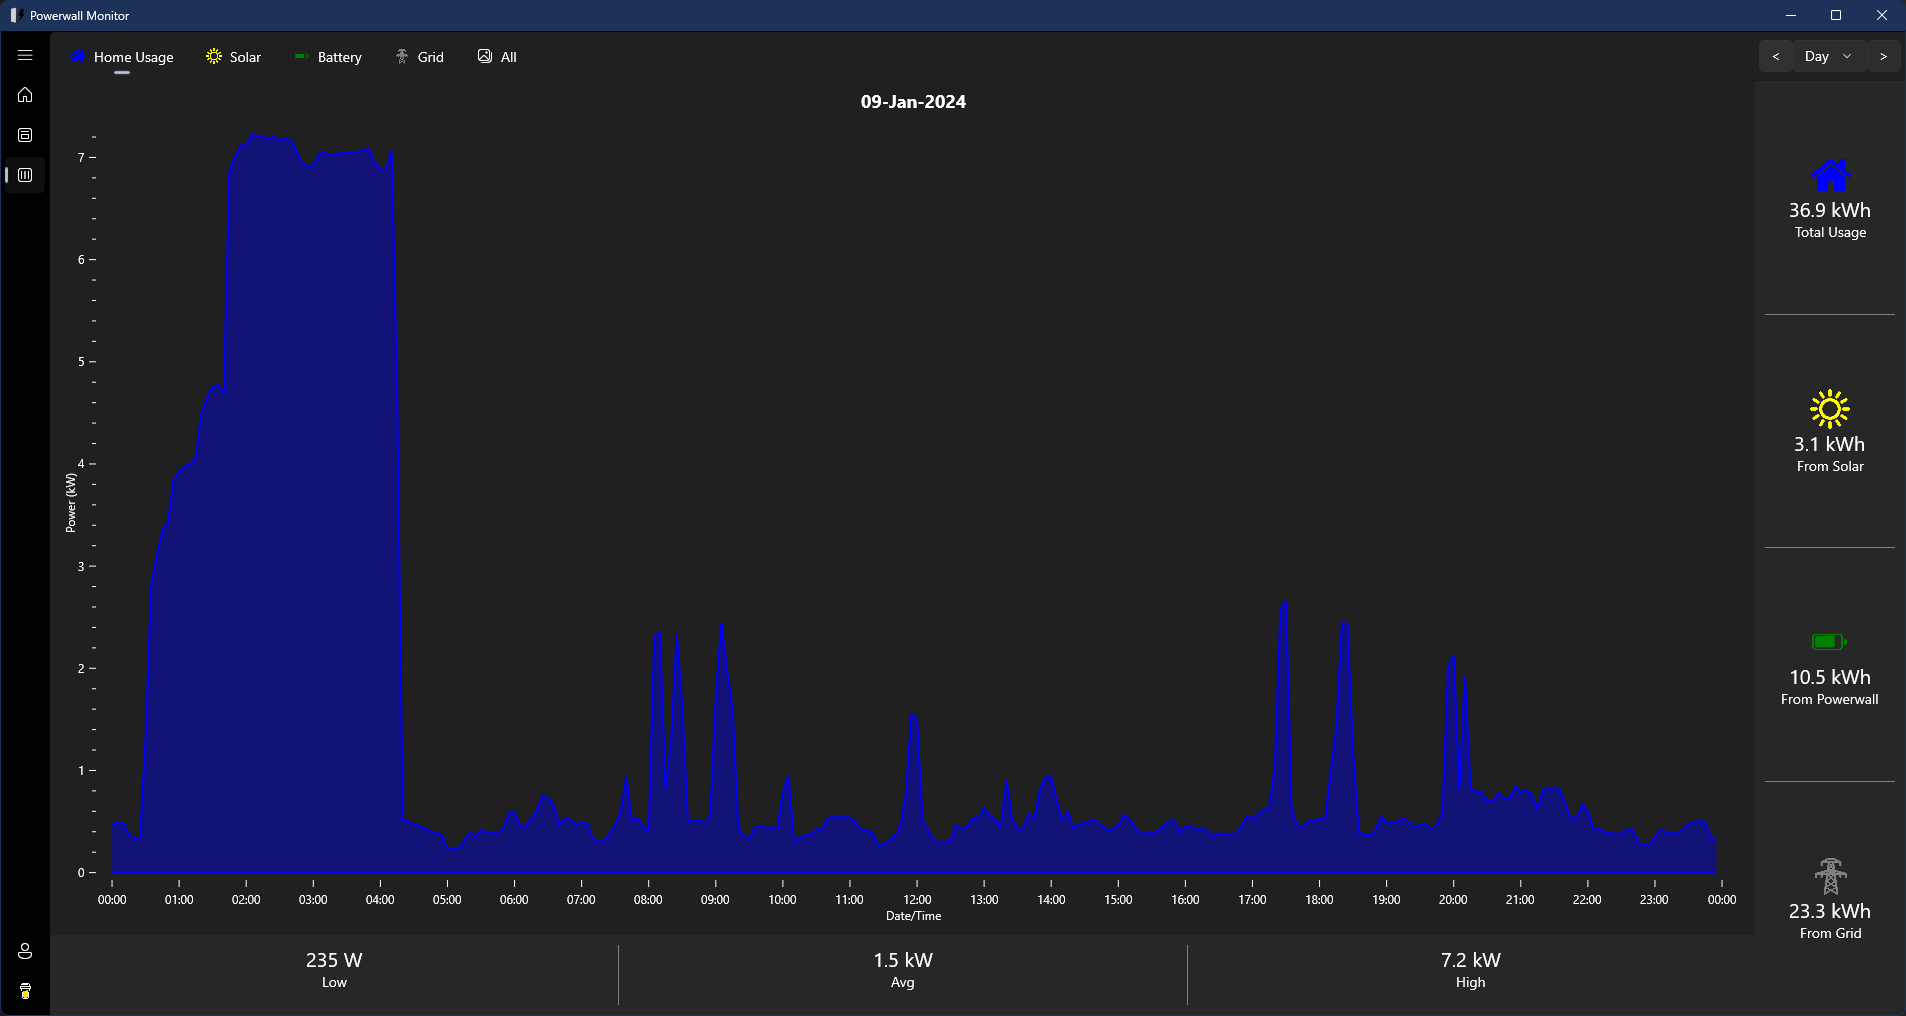Open the data records sidebar icon

pyautogui.click(x=24, y=134)
